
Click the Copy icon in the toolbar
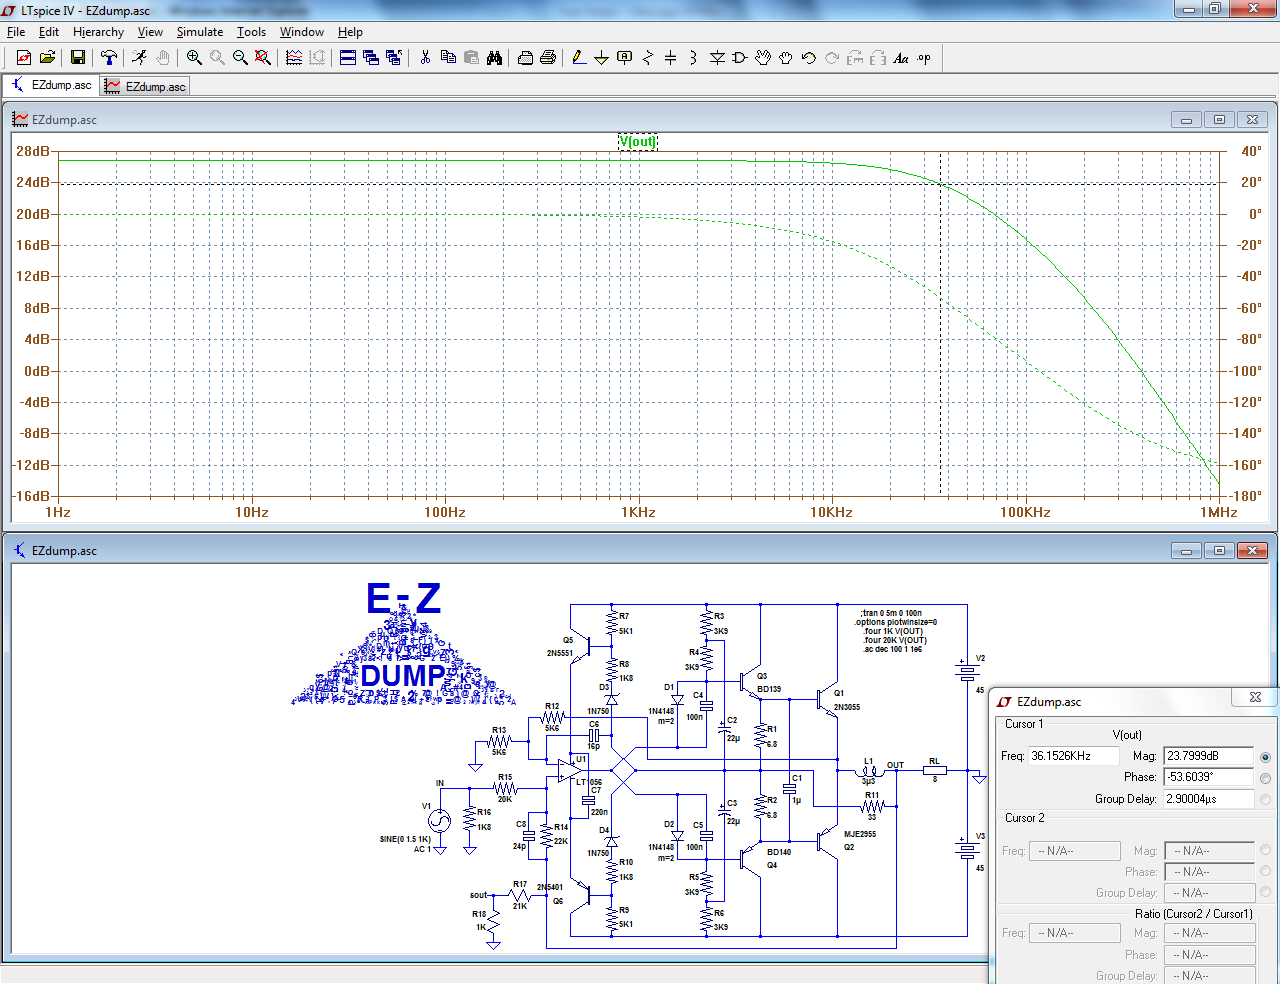[x=448, y=58]
